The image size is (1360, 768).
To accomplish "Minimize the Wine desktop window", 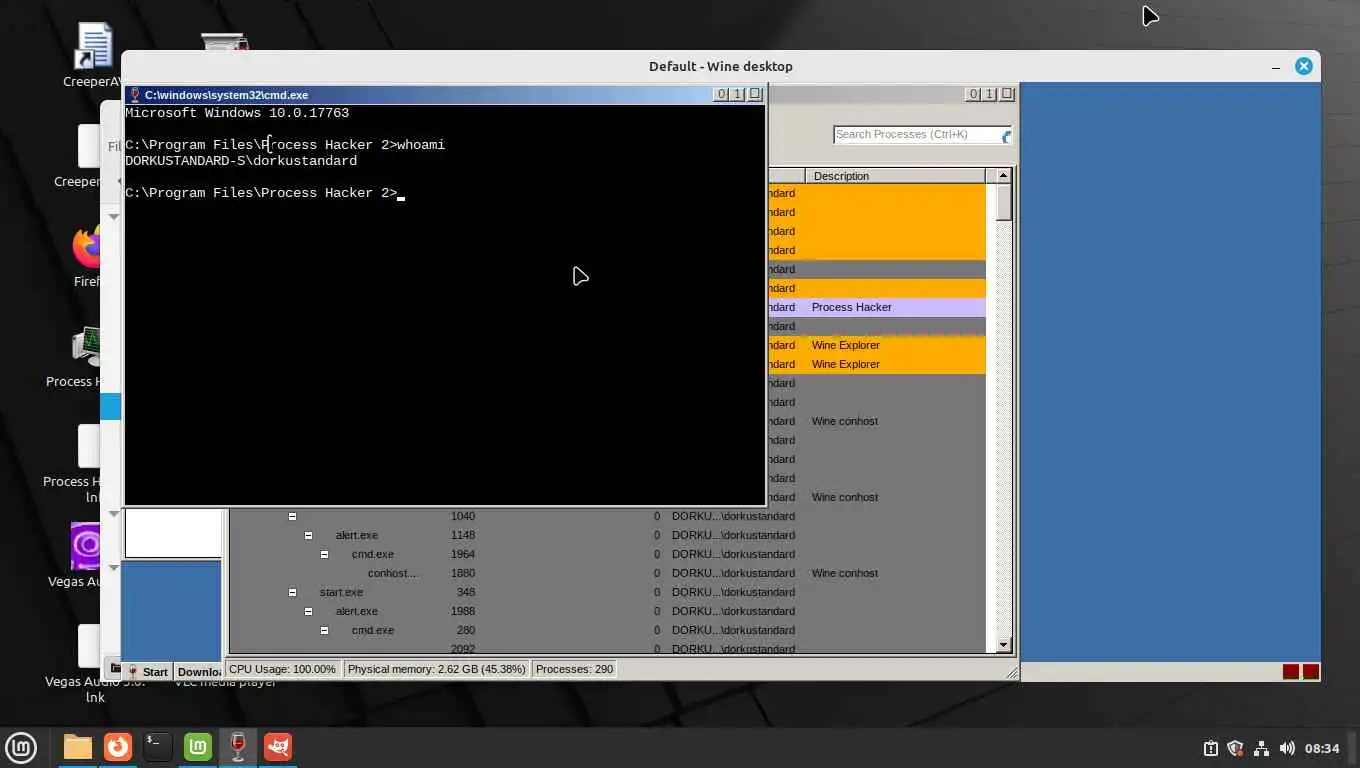I will [x=1276, y=66].
